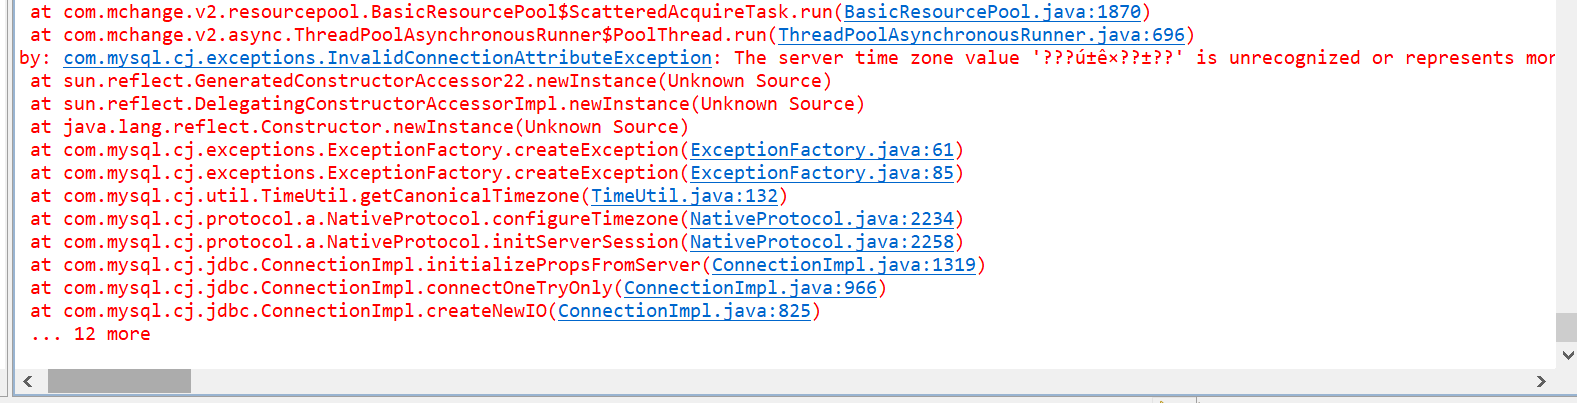1577x403 pixels.
Task: Click the horizontal scrollbar thumb
Action: pos(119,381)
